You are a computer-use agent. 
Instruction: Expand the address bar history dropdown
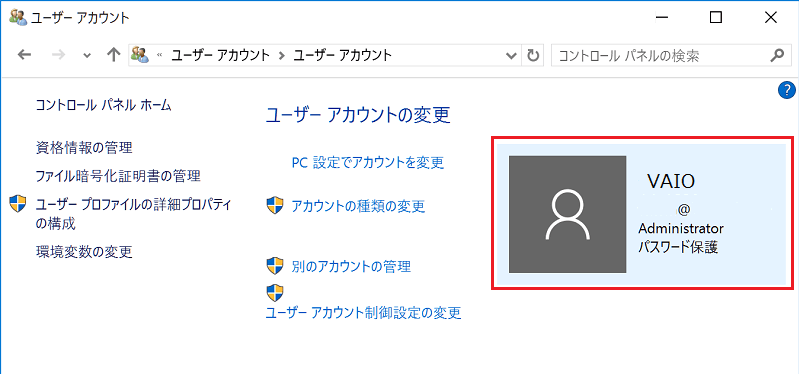click(x=511, y=55)
